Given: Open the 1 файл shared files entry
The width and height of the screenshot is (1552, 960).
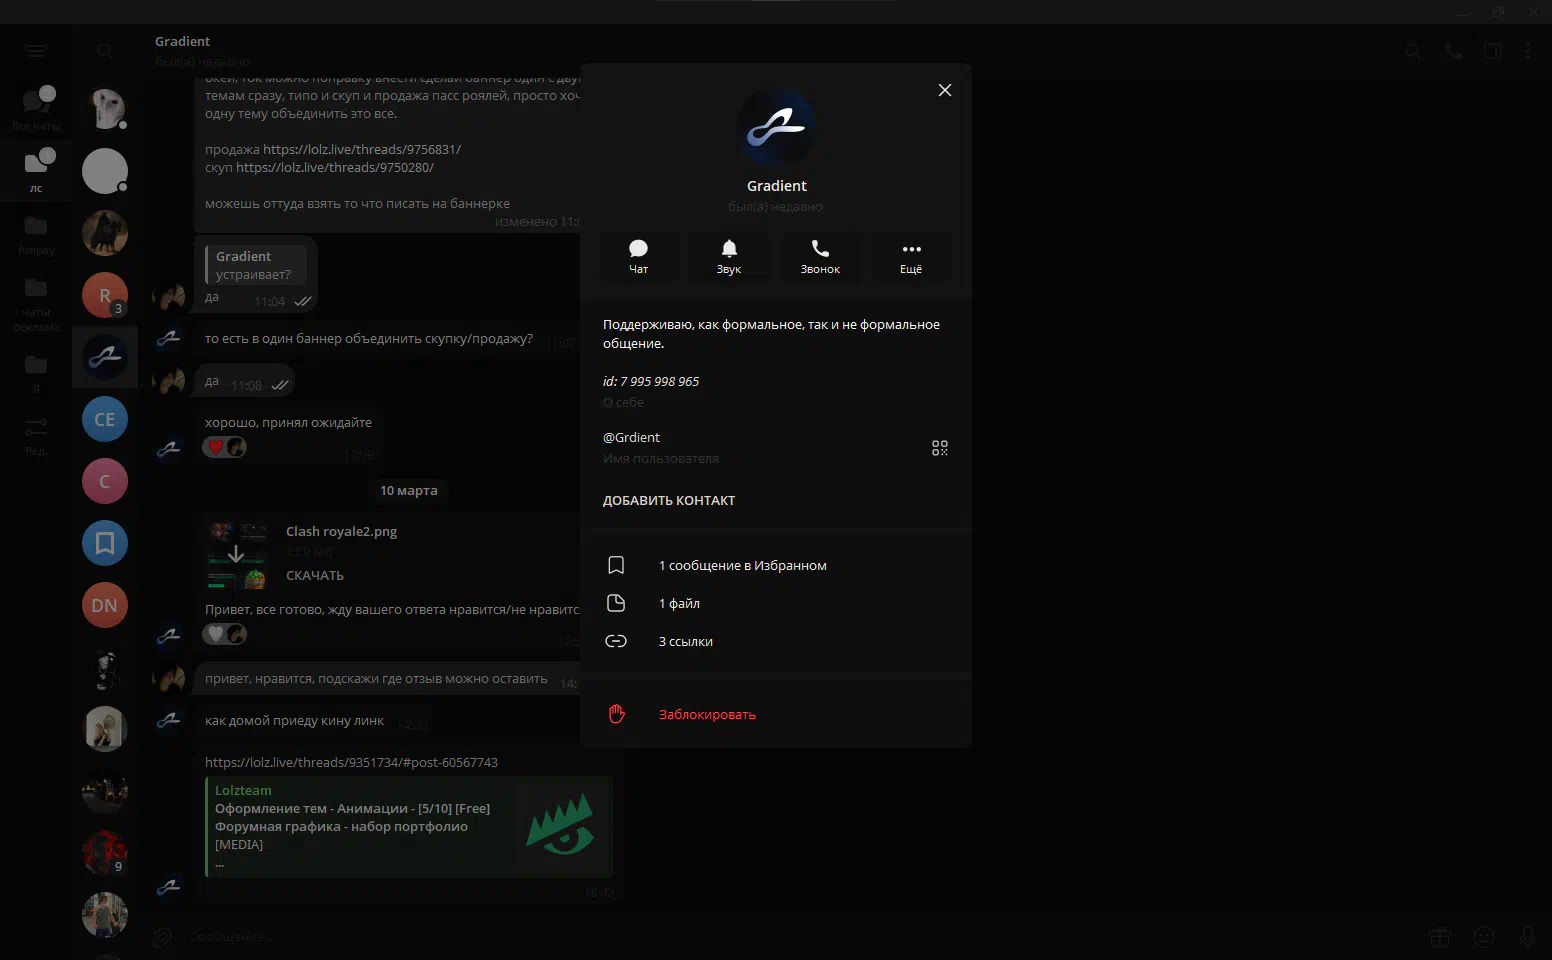Looking at the screenshot, I should click(x=679, y=604).
